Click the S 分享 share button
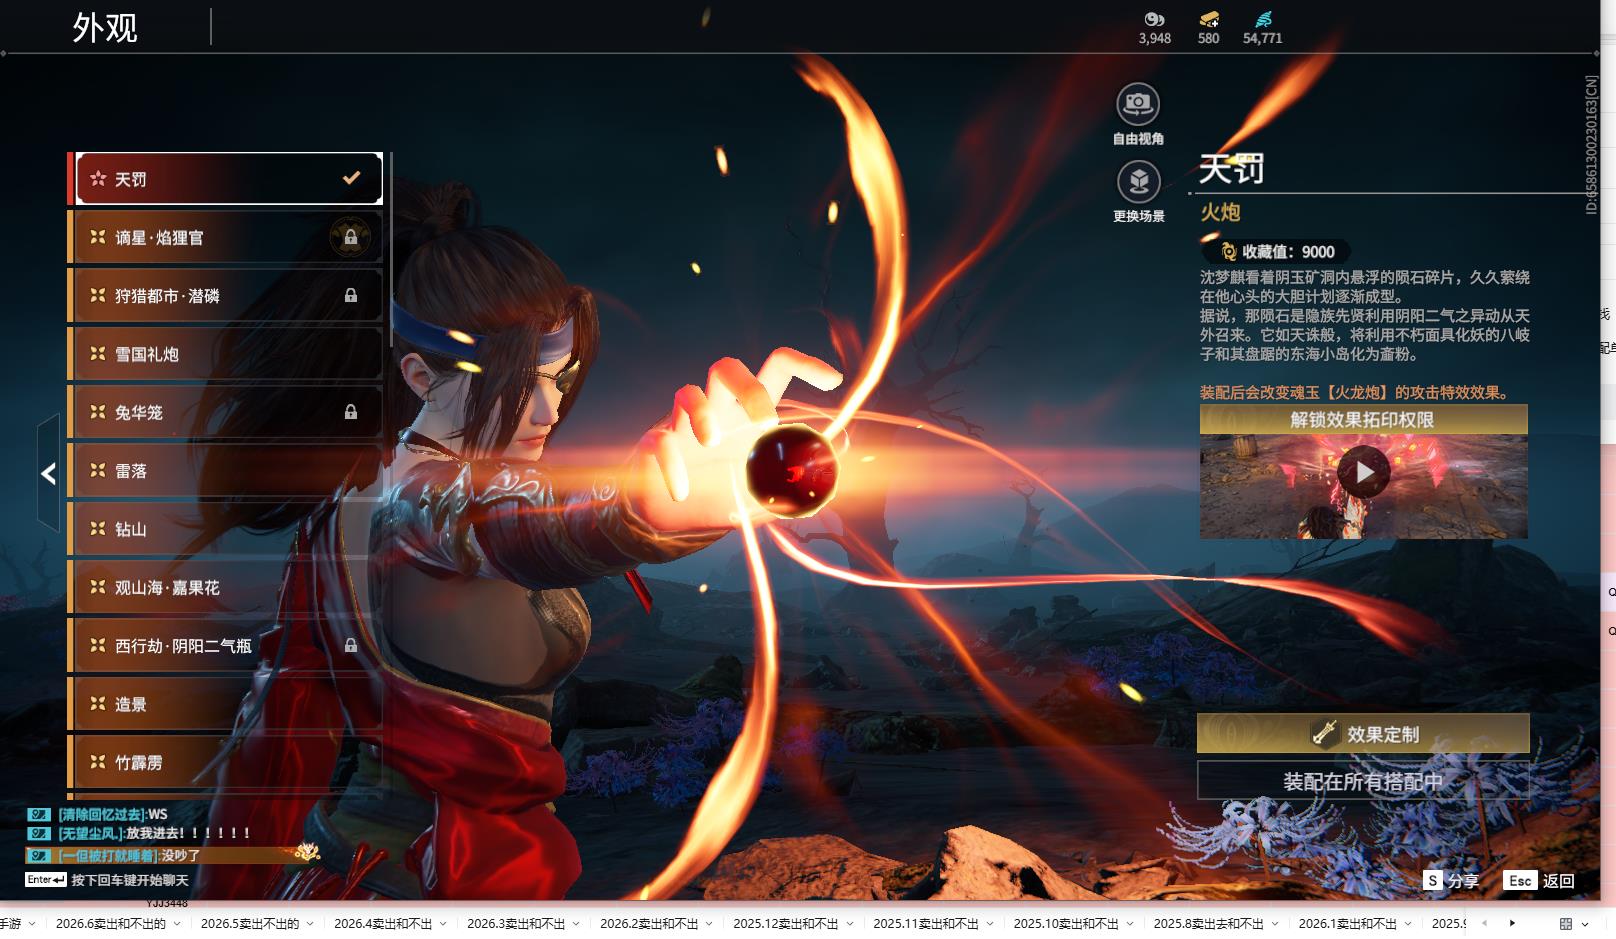This screenshot has height=939, width=1616. click(1451, 881)
